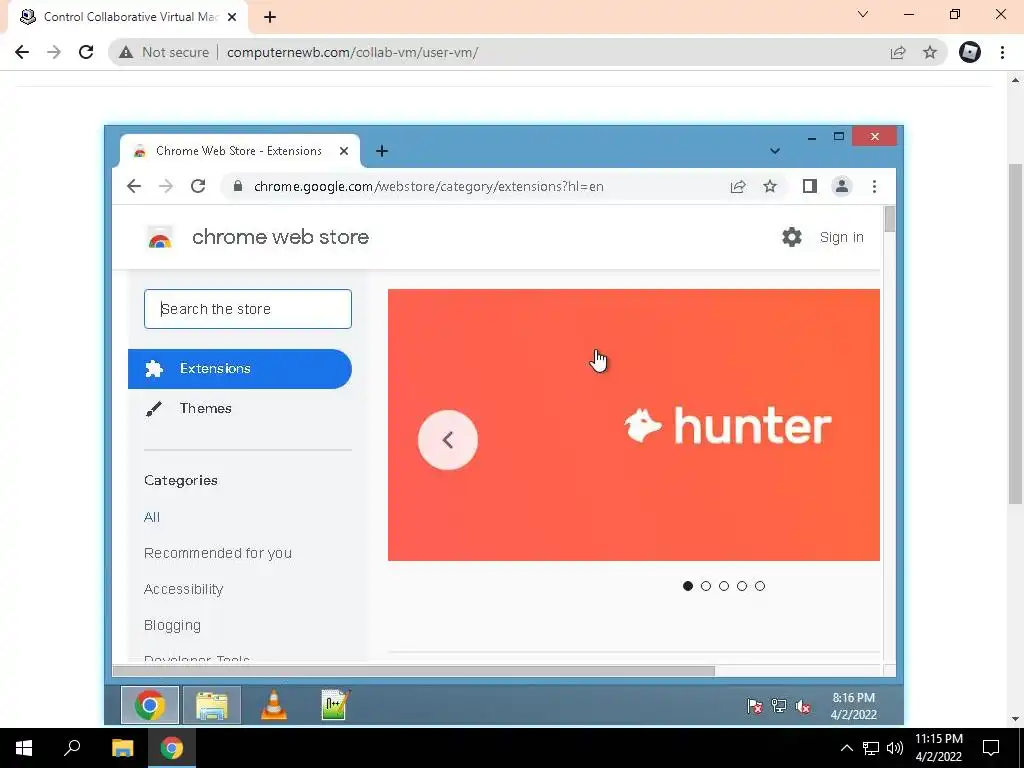Open the hunter promo banner
Viewport: 1024px width, 768px height.
[633, 425]
